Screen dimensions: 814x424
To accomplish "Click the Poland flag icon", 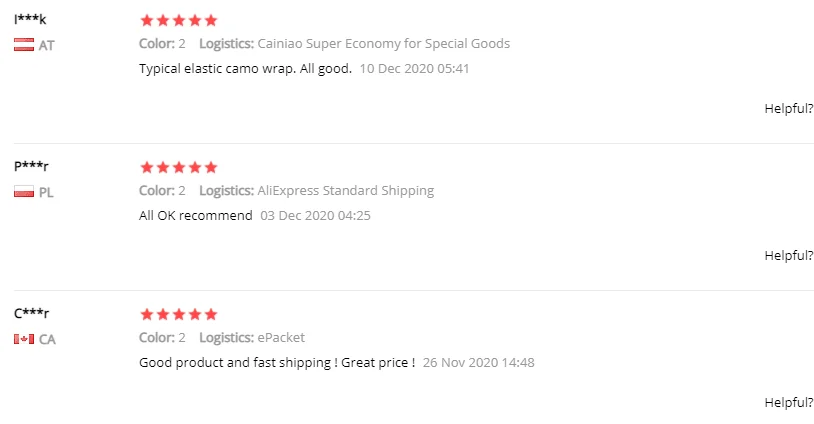I will [x=24, y=192].
